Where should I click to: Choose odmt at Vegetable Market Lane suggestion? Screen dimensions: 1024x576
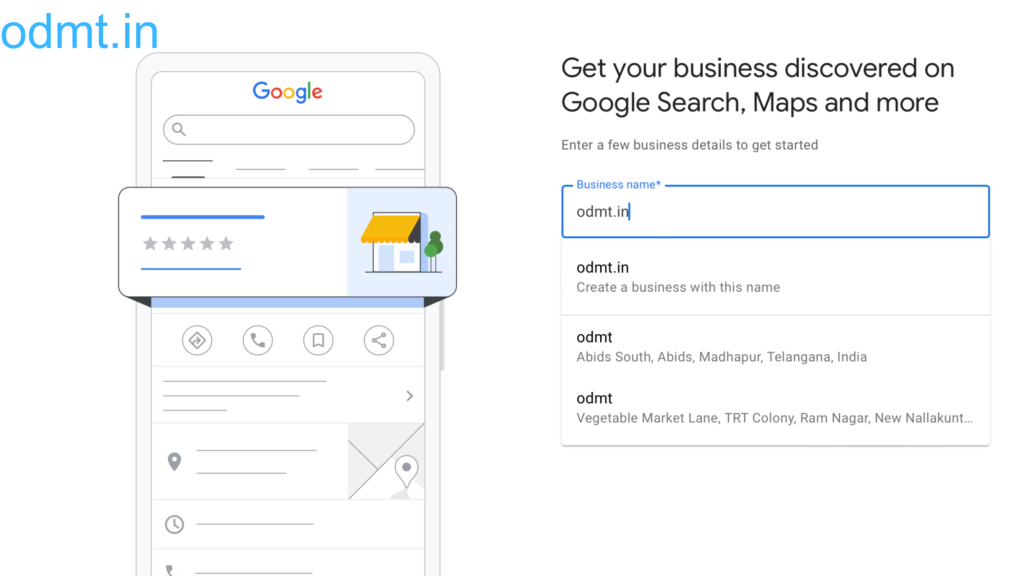[x=775, y=408]
